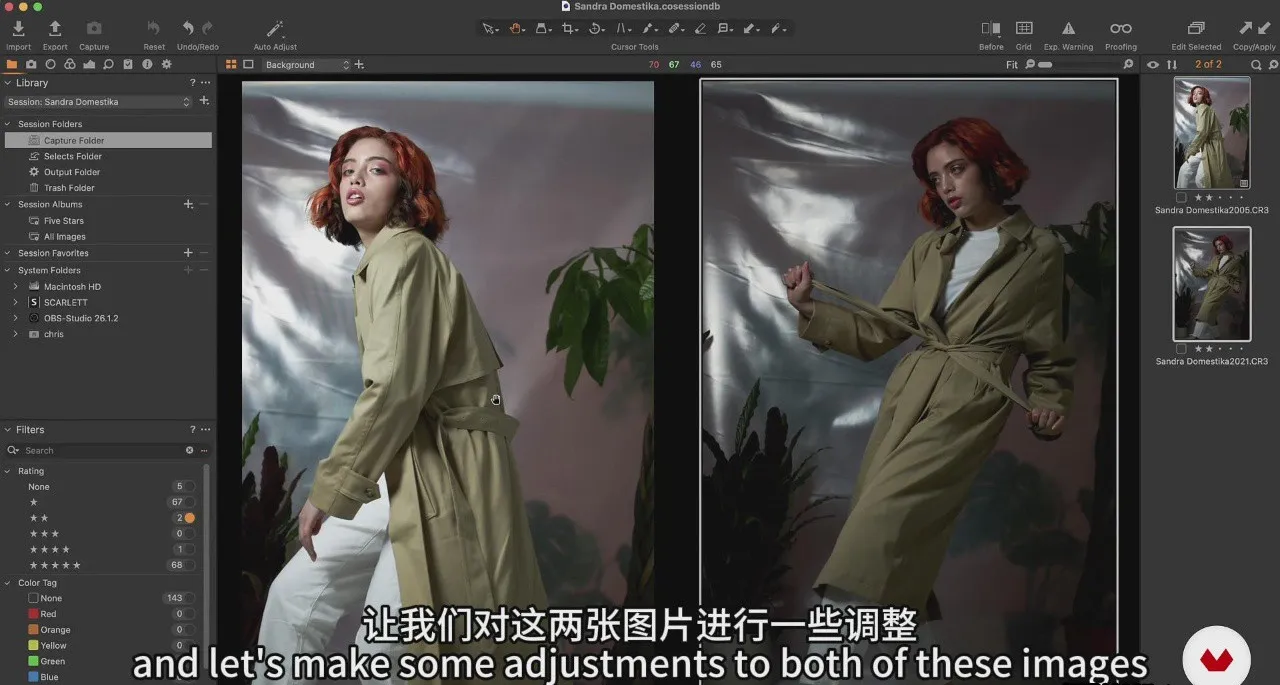The image size is (1280, 685).
Task: Apply Auto Adjust with the magic wand
Action: pos(275,29)
